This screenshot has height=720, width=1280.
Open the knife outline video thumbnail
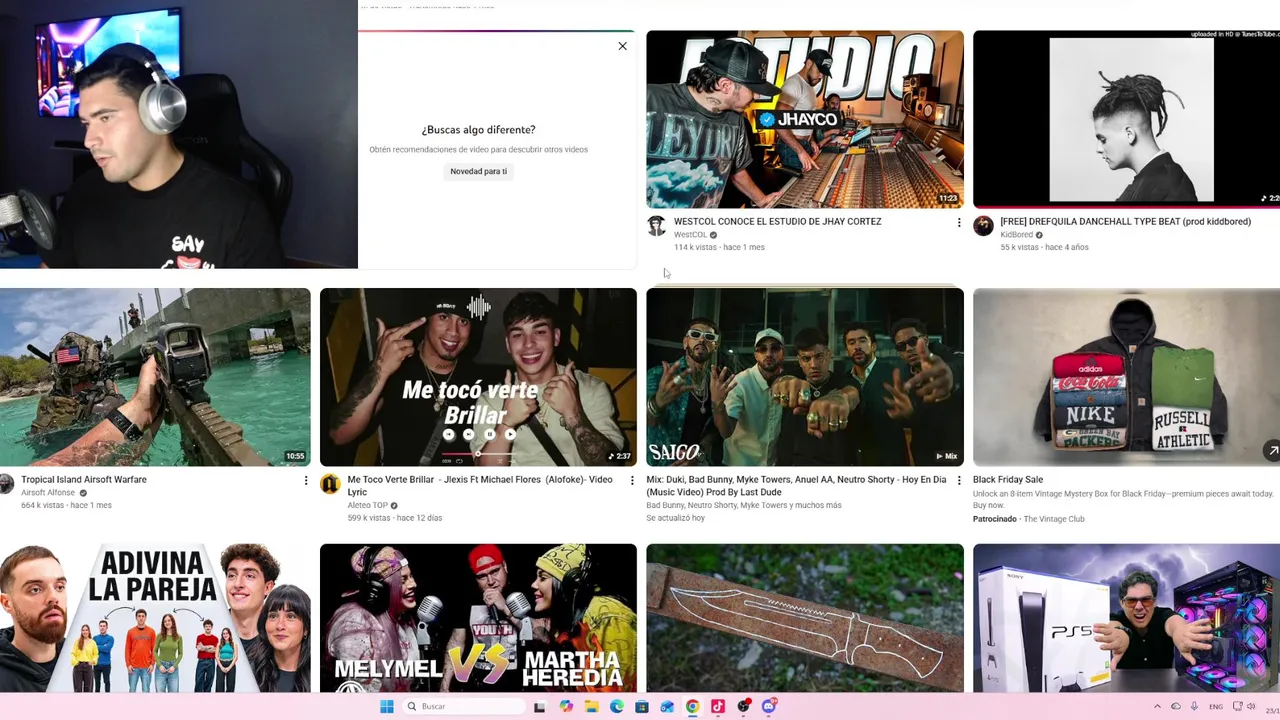tap(805, 618)
